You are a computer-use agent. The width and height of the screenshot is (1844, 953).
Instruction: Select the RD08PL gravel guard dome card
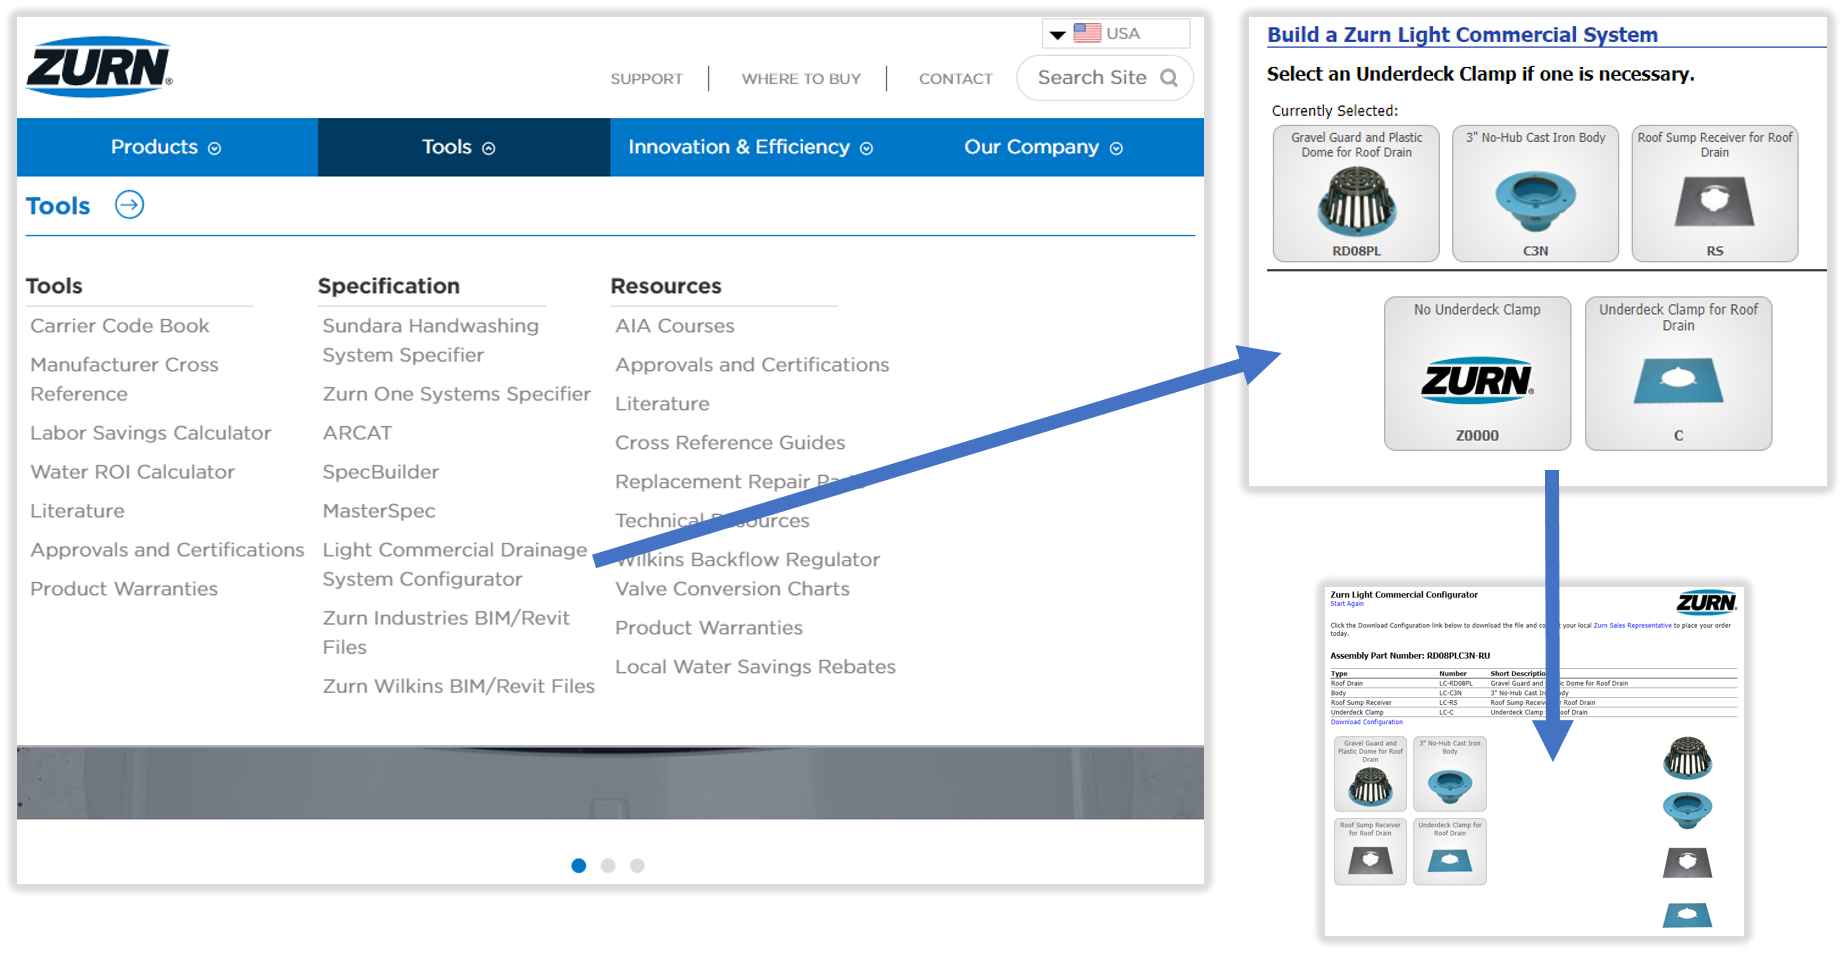click(x=1356, y=193)
